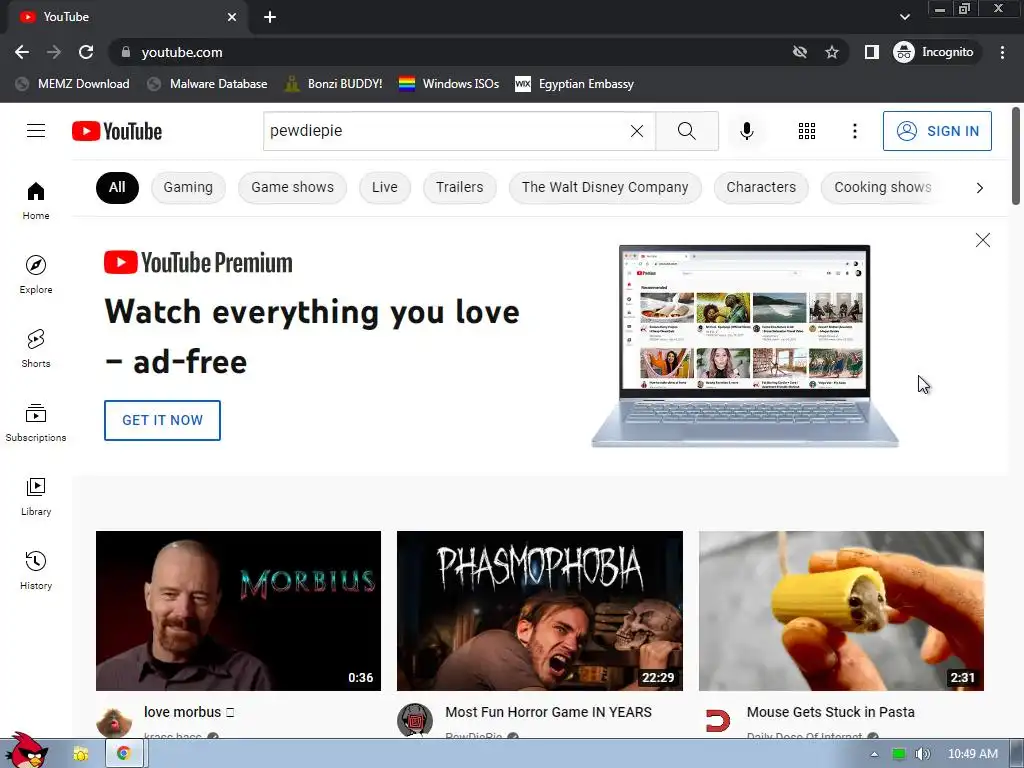Image resolution: width=1024 pixels, height=768 pixels.
Task: Open Subscriptions in the sidebar
Action: (x=36, y=423)
